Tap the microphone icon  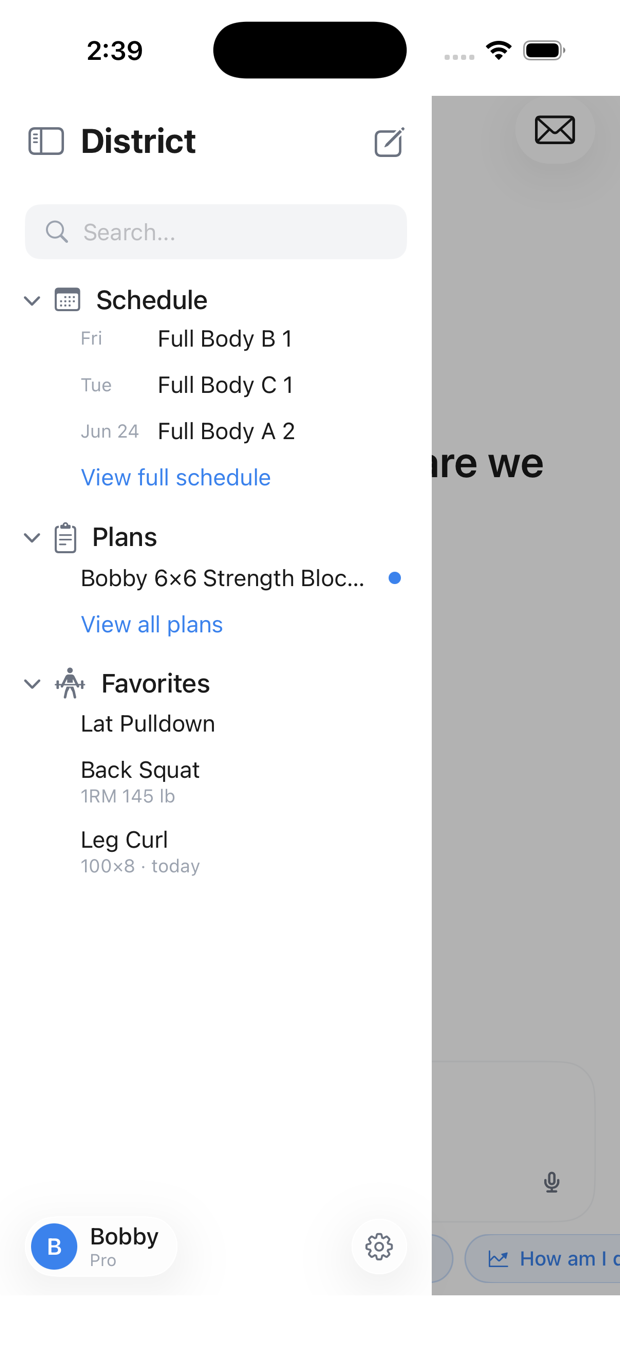pos(552,1182)
